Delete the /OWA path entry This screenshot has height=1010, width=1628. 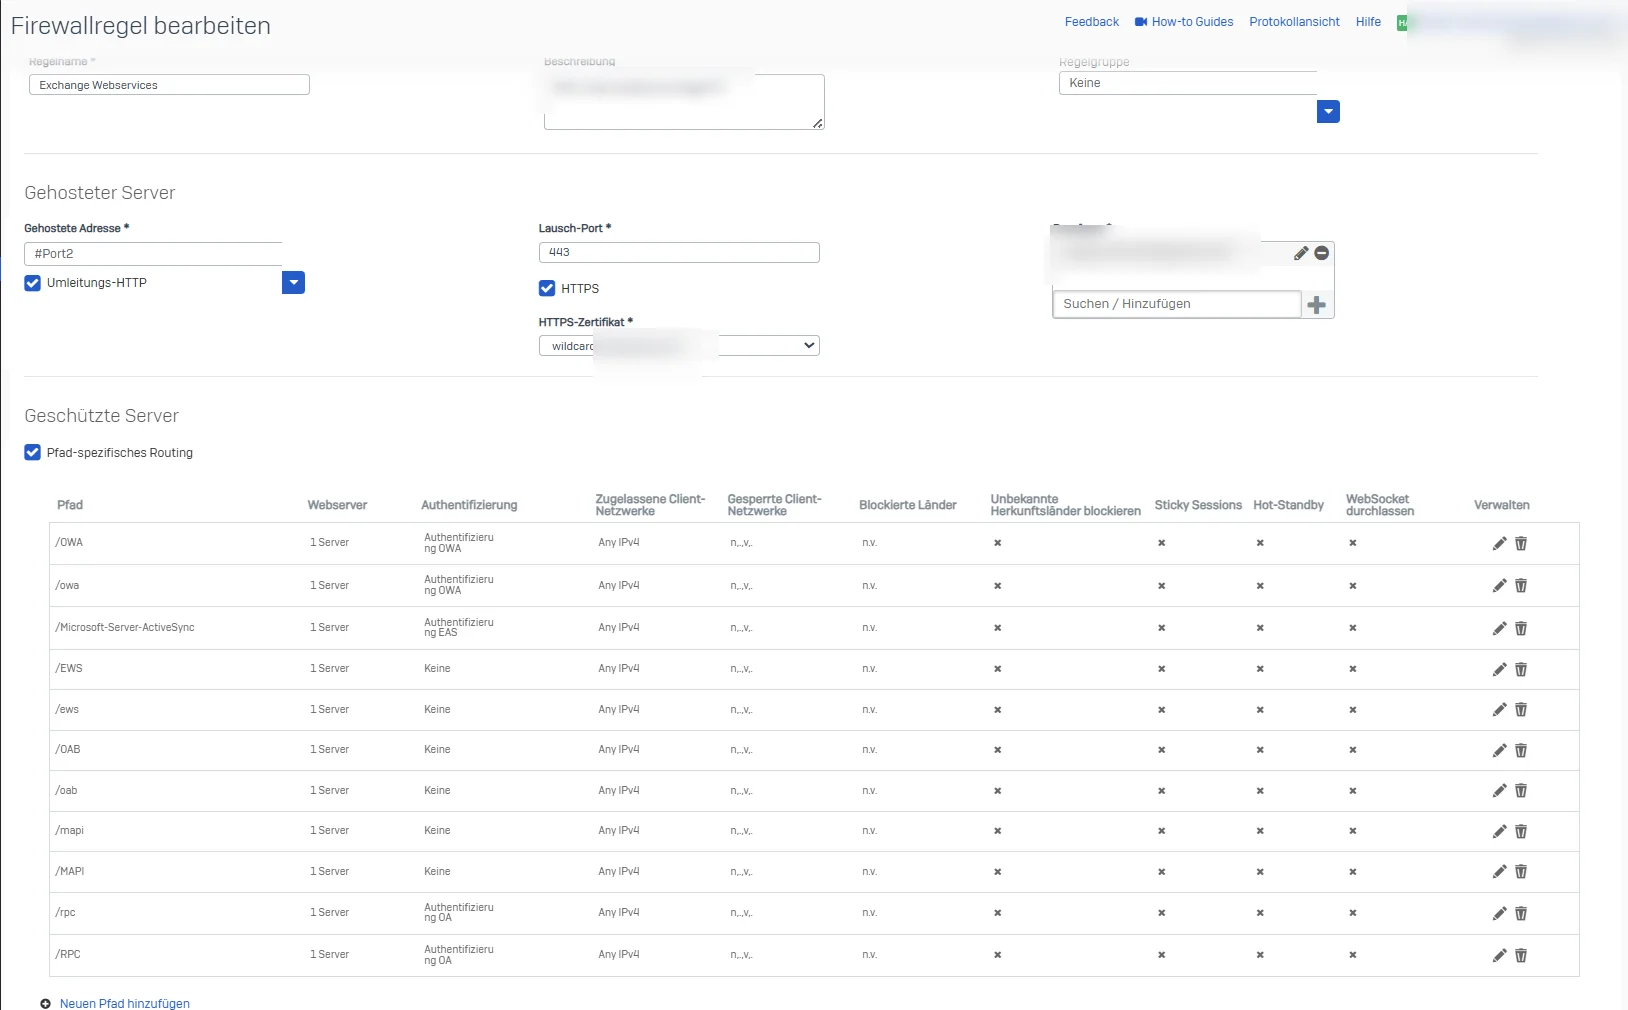(x=1521, y=543)
